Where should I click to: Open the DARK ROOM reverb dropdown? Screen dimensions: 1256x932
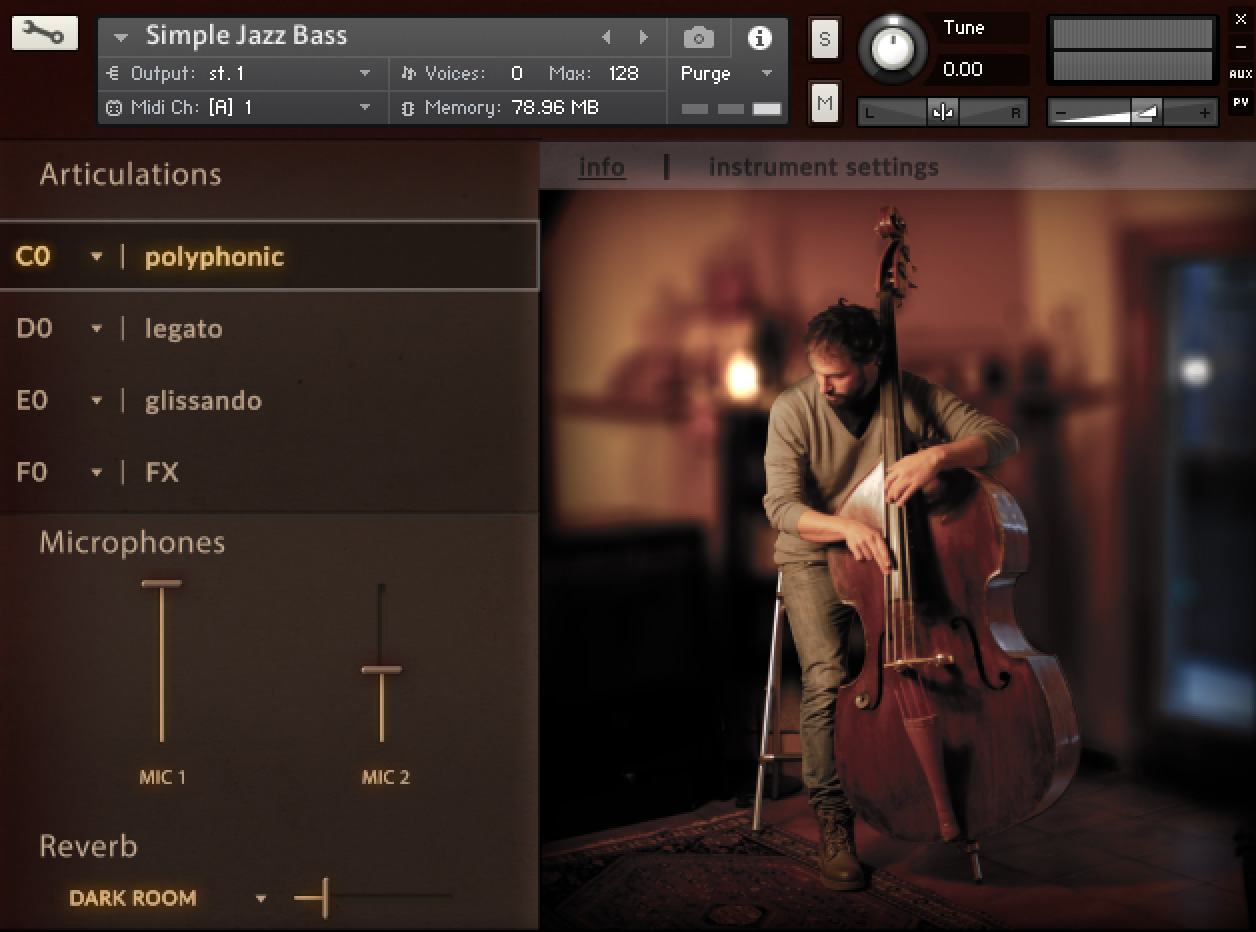(260, 898)
